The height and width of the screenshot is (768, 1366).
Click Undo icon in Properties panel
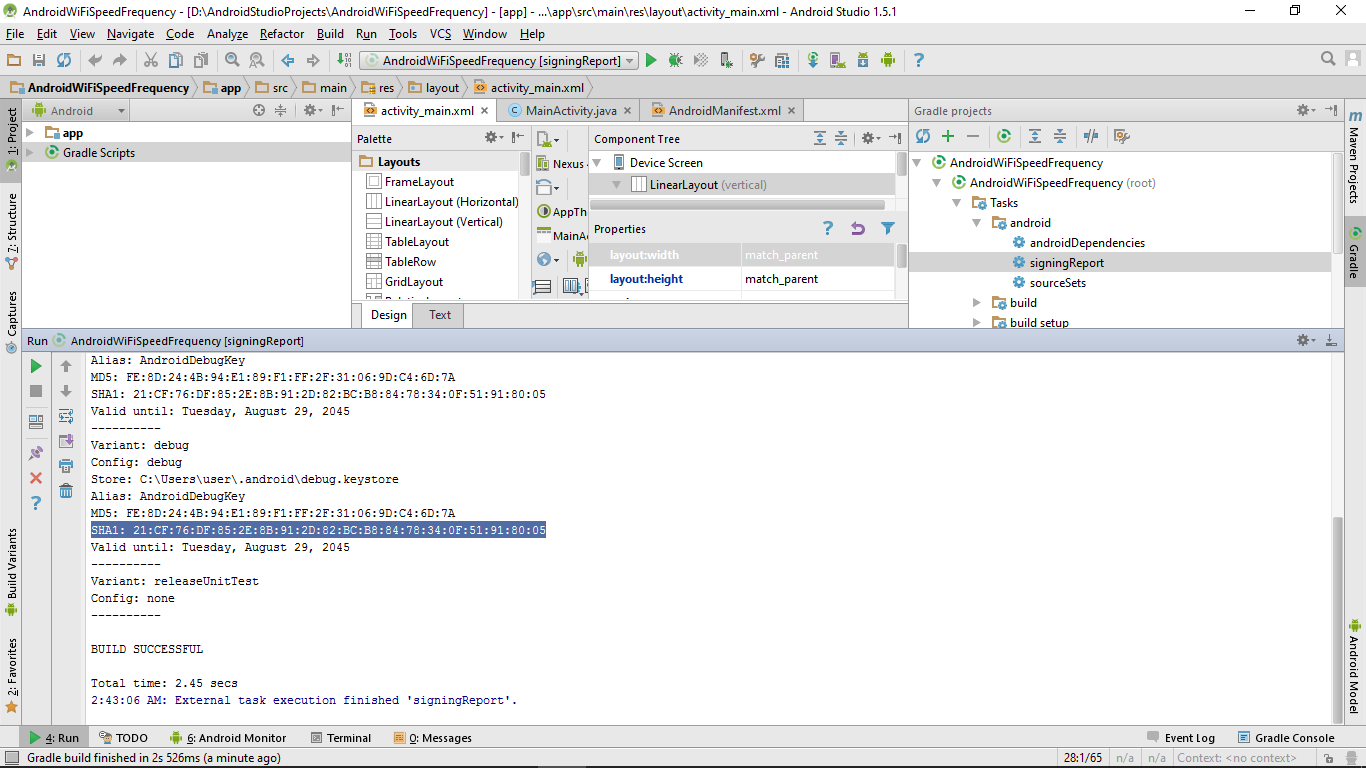pyautogui.click(x=857, y=228)
